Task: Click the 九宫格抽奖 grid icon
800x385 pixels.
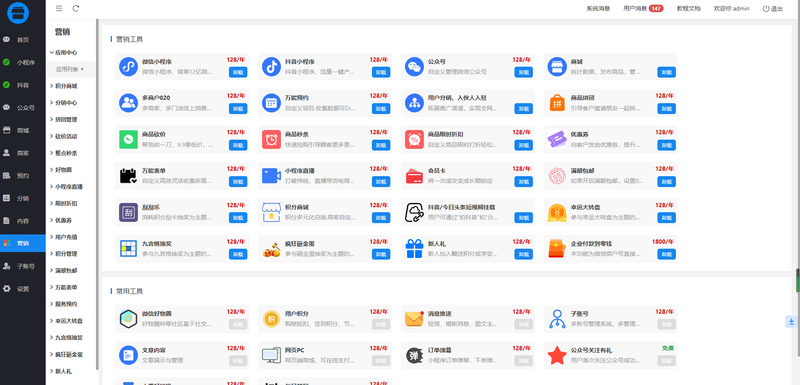Action: (129, 249)
